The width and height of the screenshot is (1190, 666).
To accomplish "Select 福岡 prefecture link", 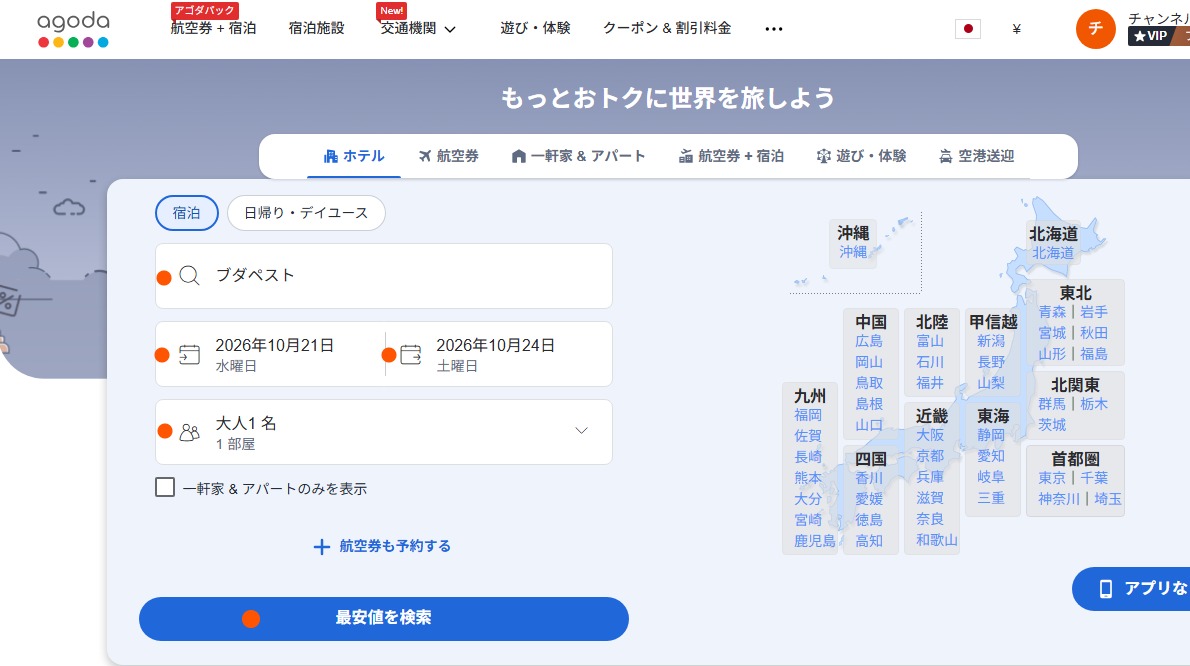I will 808,415.
